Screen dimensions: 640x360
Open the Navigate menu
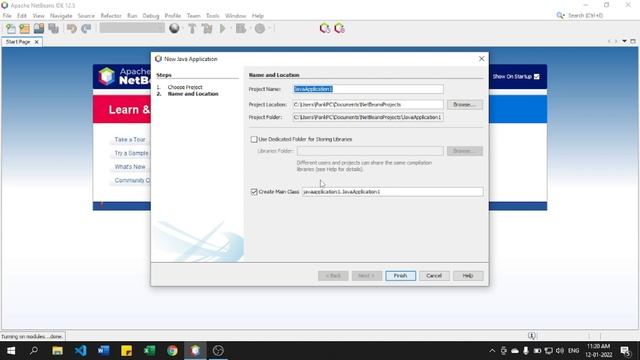[x=61, y=16]
